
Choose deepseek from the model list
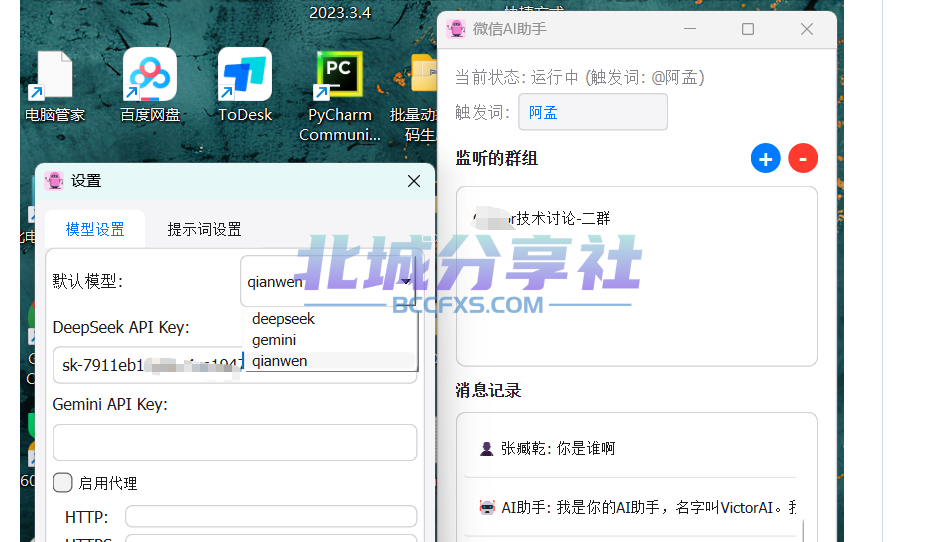pos(283,319)
